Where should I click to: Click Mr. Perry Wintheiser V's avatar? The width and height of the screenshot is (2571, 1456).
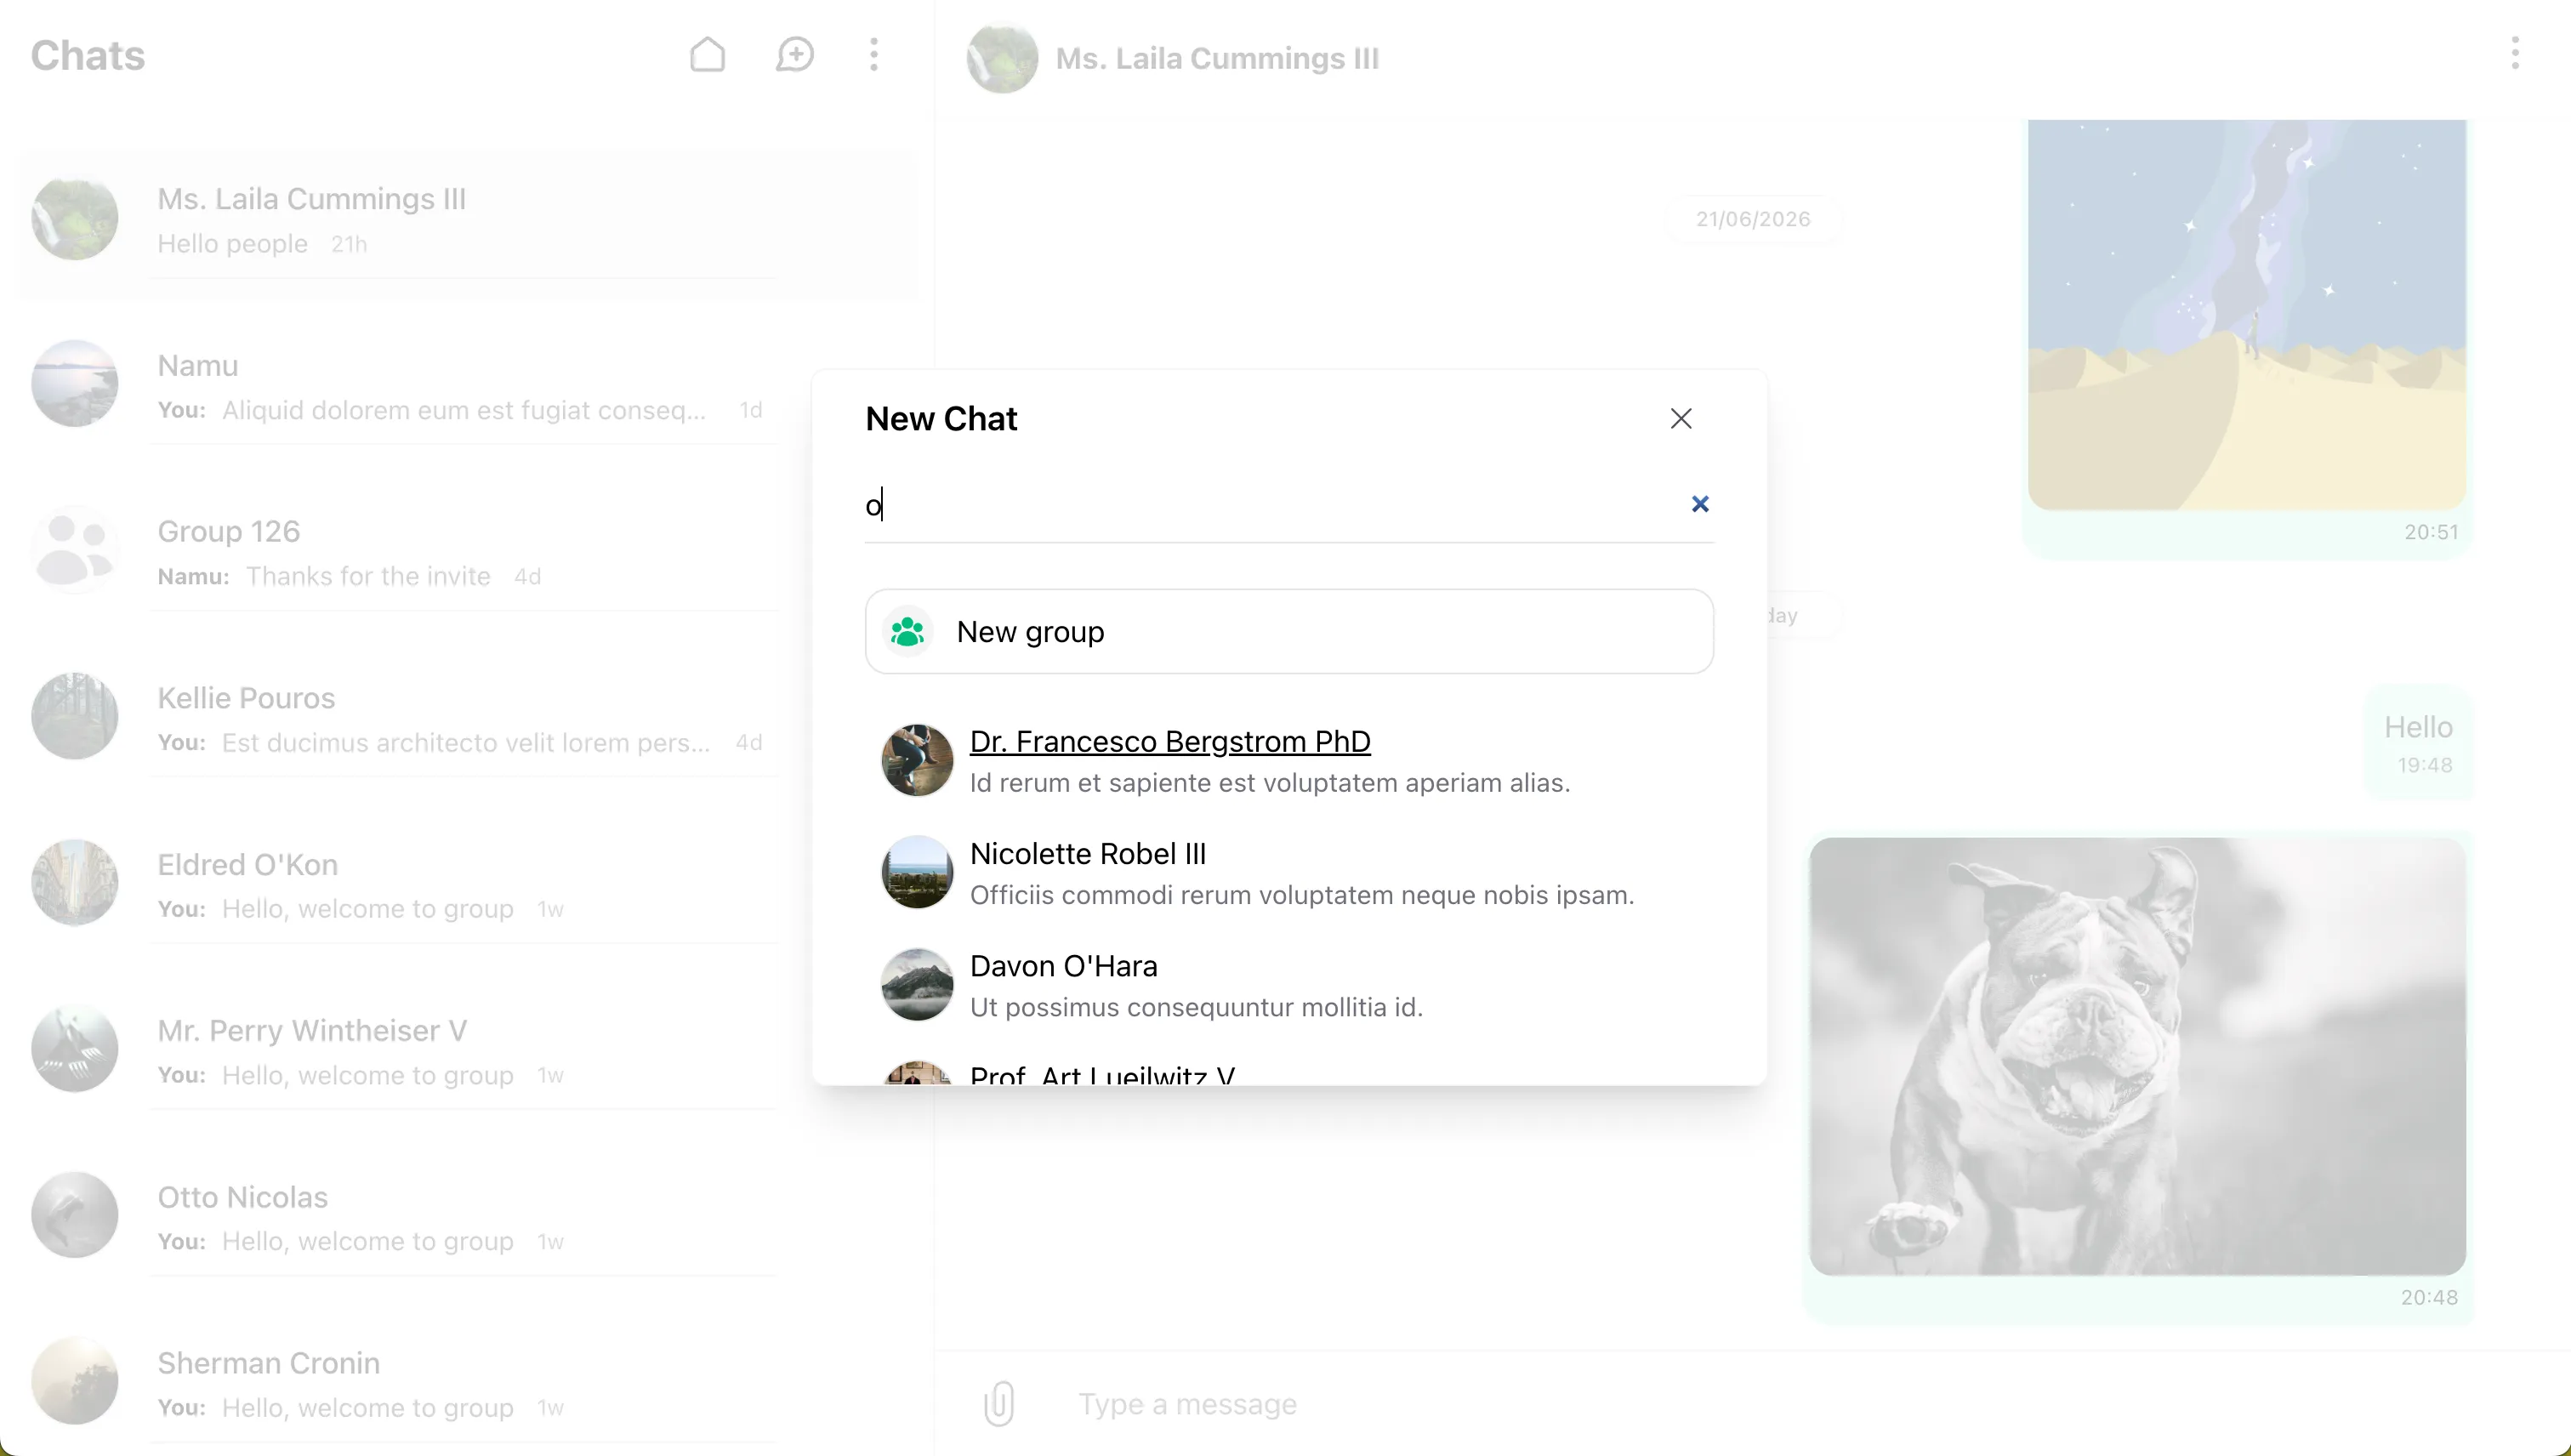click(75, 1048)
